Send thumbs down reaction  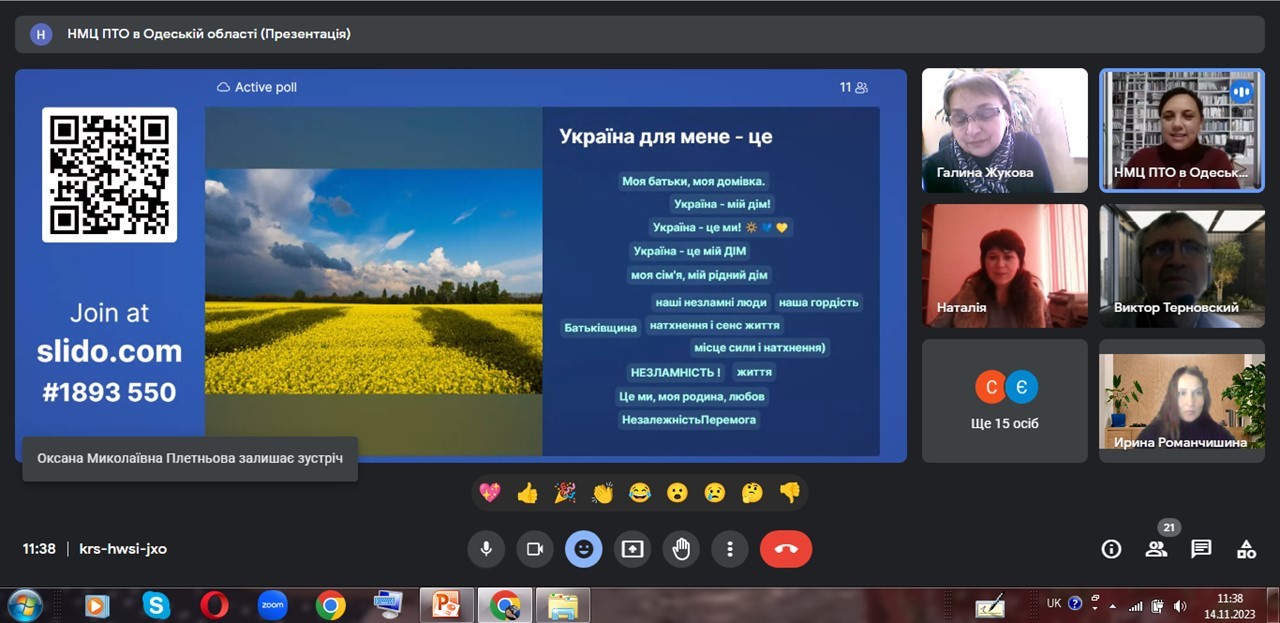pyautogui.click(x=790, y=492)
